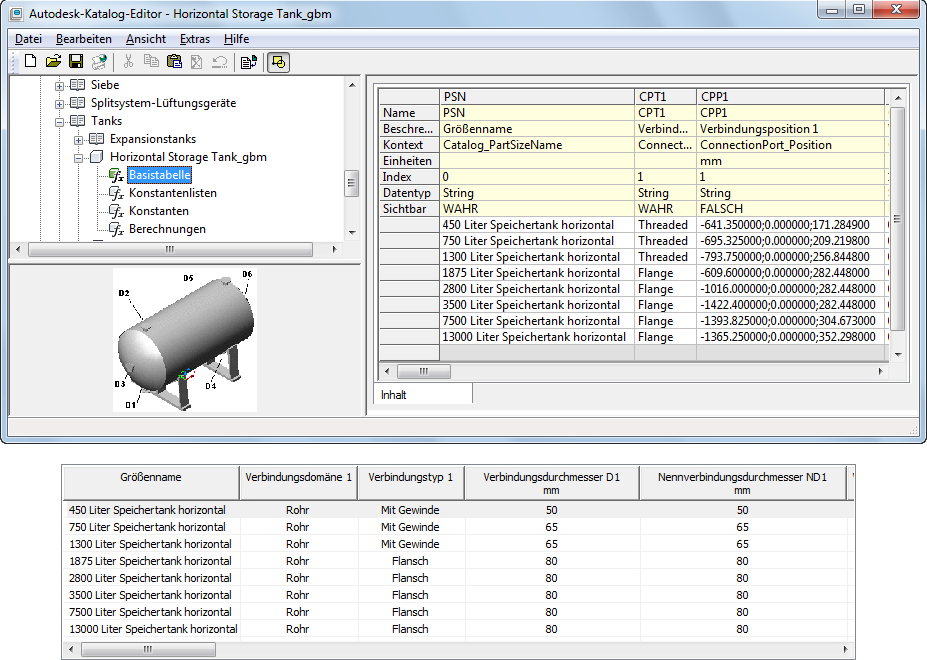Select the Basistabelle tree item
The height and width of the screenshot is (660, 927).
click(x=160, y=175)
